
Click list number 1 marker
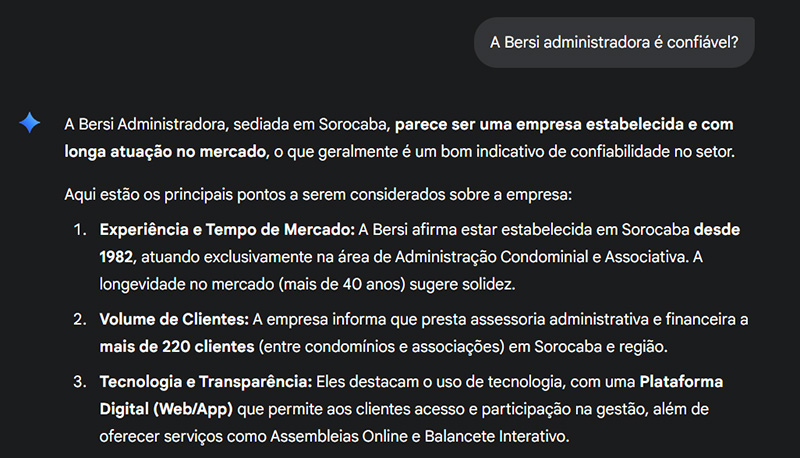pyautogui.click(x=80, y=230)
